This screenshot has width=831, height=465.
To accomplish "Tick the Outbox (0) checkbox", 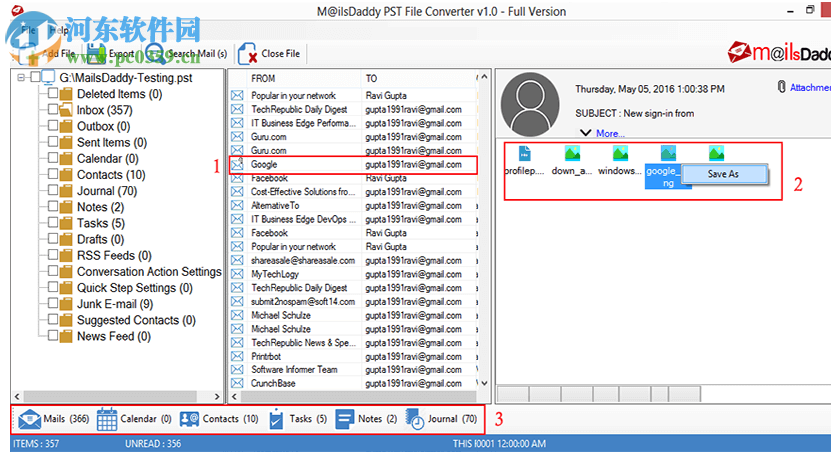I will point(52,126).
